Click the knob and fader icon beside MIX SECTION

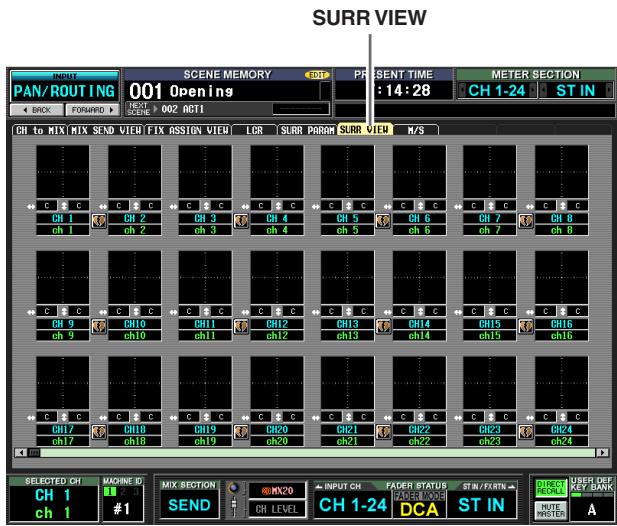click(234, 500)
